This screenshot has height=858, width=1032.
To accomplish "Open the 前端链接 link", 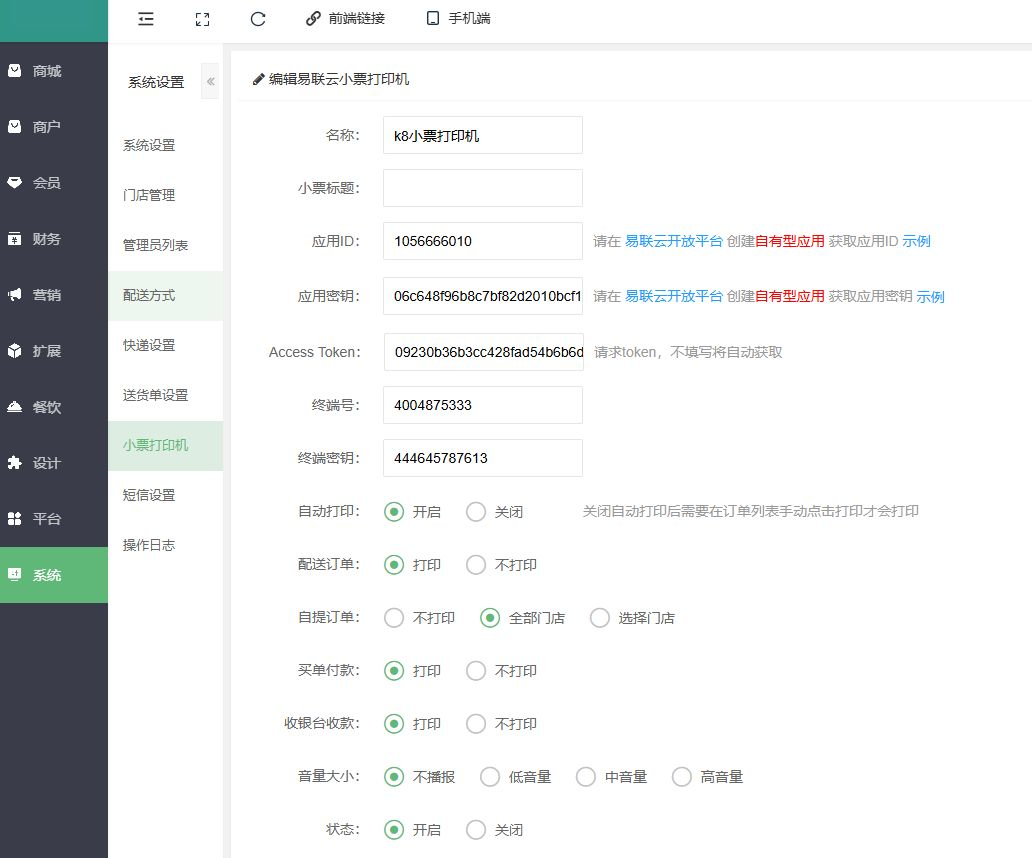I will pos(345,18).
